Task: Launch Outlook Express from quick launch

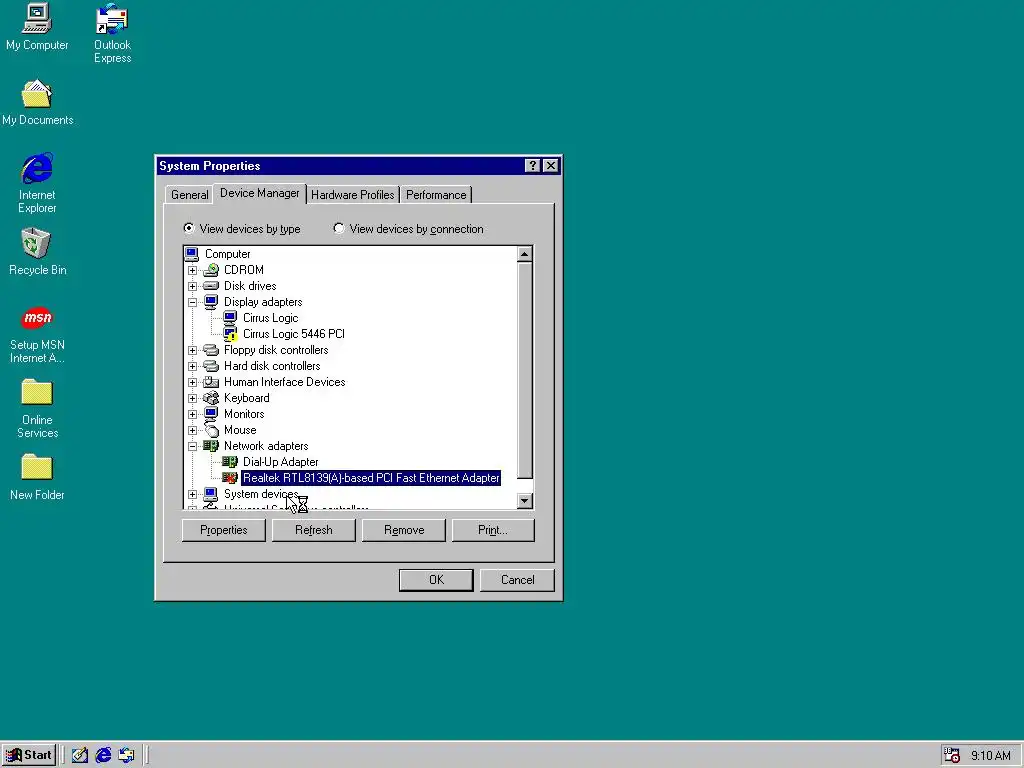Action: tap(126, 755)
